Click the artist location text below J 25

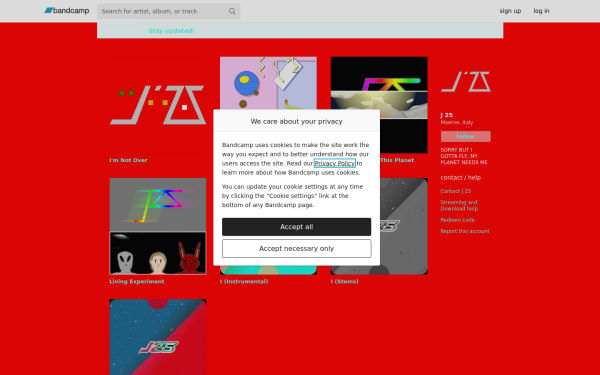[457, 122]
